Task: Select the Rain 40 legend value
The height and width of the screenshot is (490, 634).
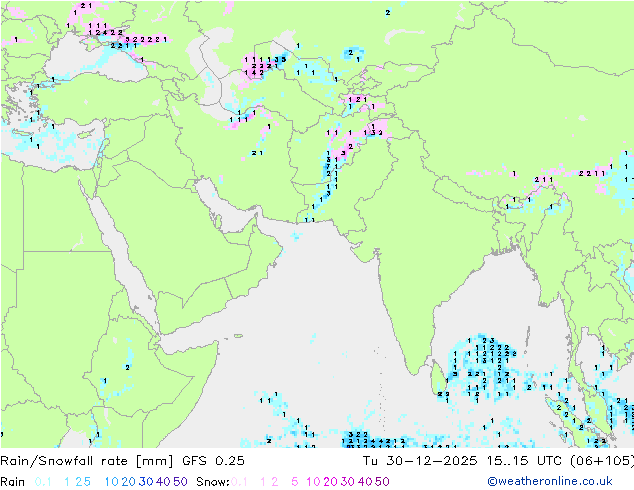Action: pyautogui.click(x=163, y=482)
